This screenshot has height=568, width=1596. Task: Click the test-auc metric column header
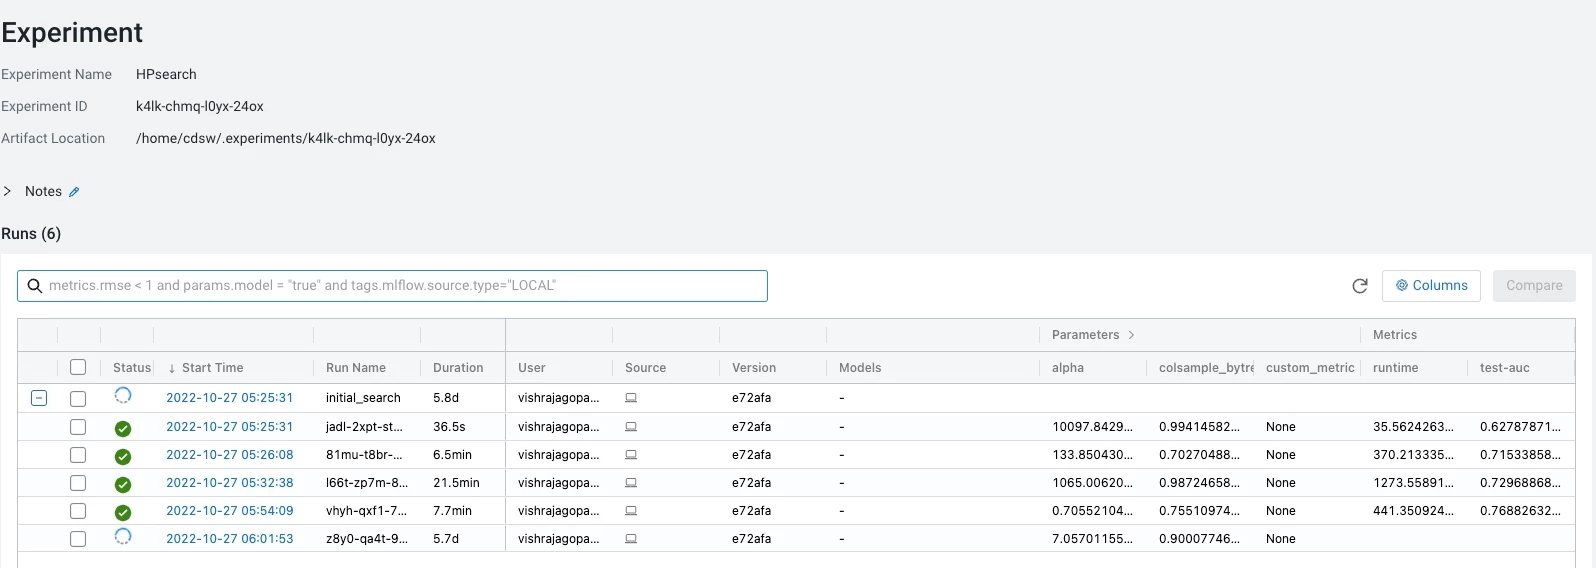1505,368
